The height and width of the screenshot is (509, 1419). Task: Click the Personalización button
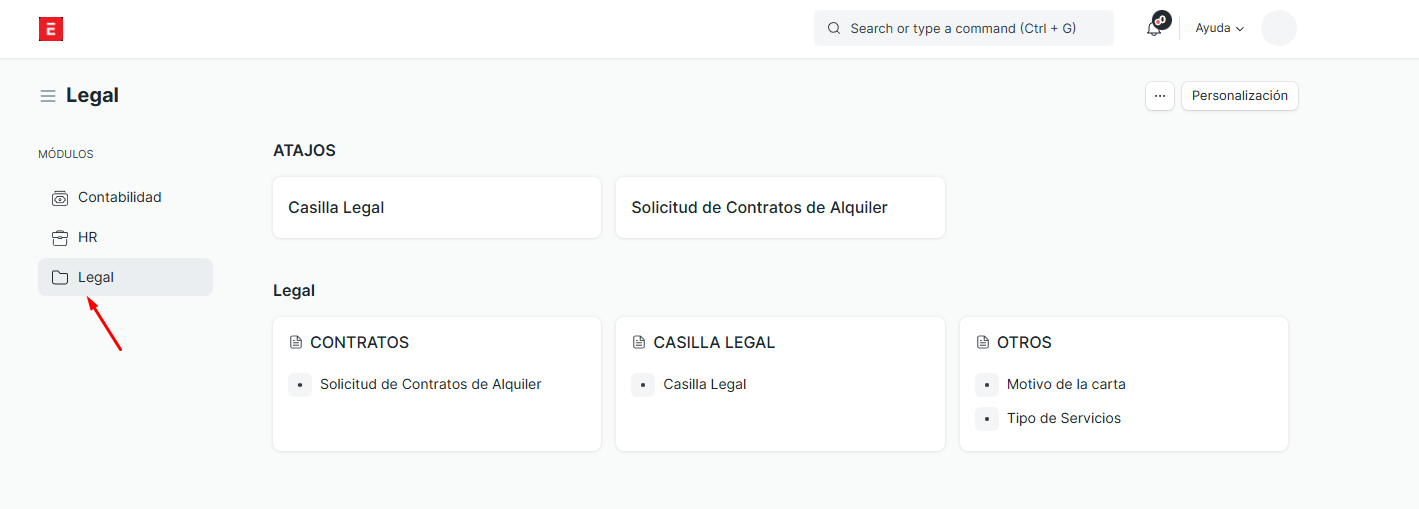1239,96
